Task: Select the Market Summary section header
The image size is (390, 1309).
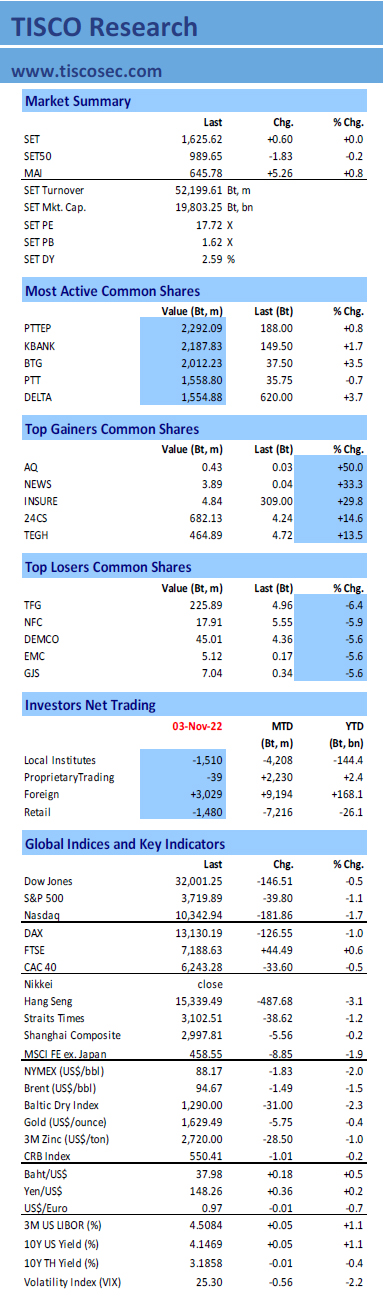Action: tap(78, 101)
